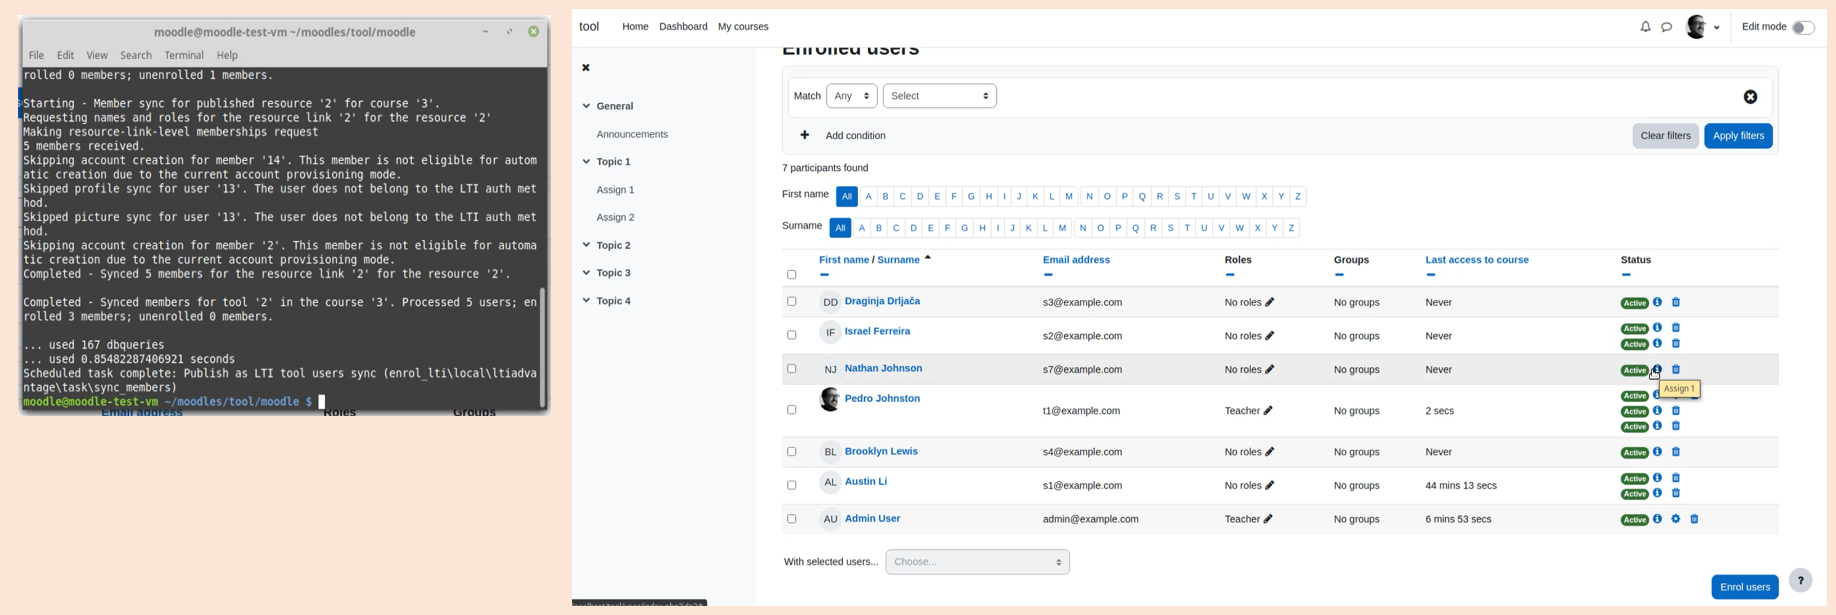Open the filter type Select dropdown
The image size is (1836, 615).
pos(939,96)
